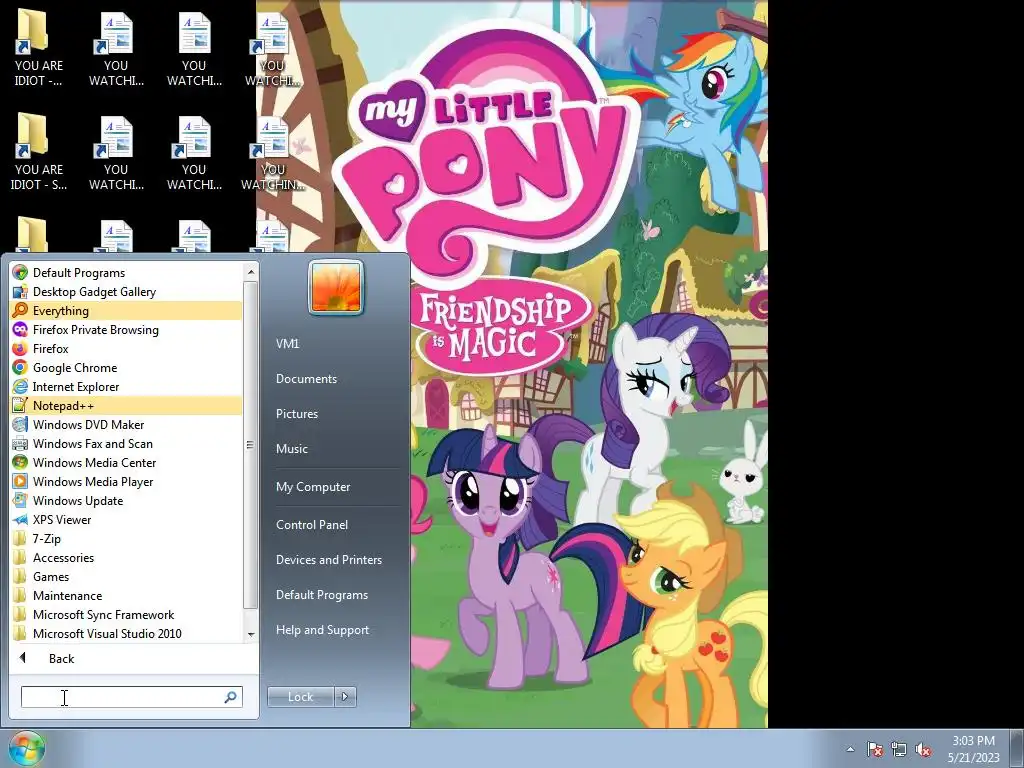Open Documents from Start menu

click(306, 379)
